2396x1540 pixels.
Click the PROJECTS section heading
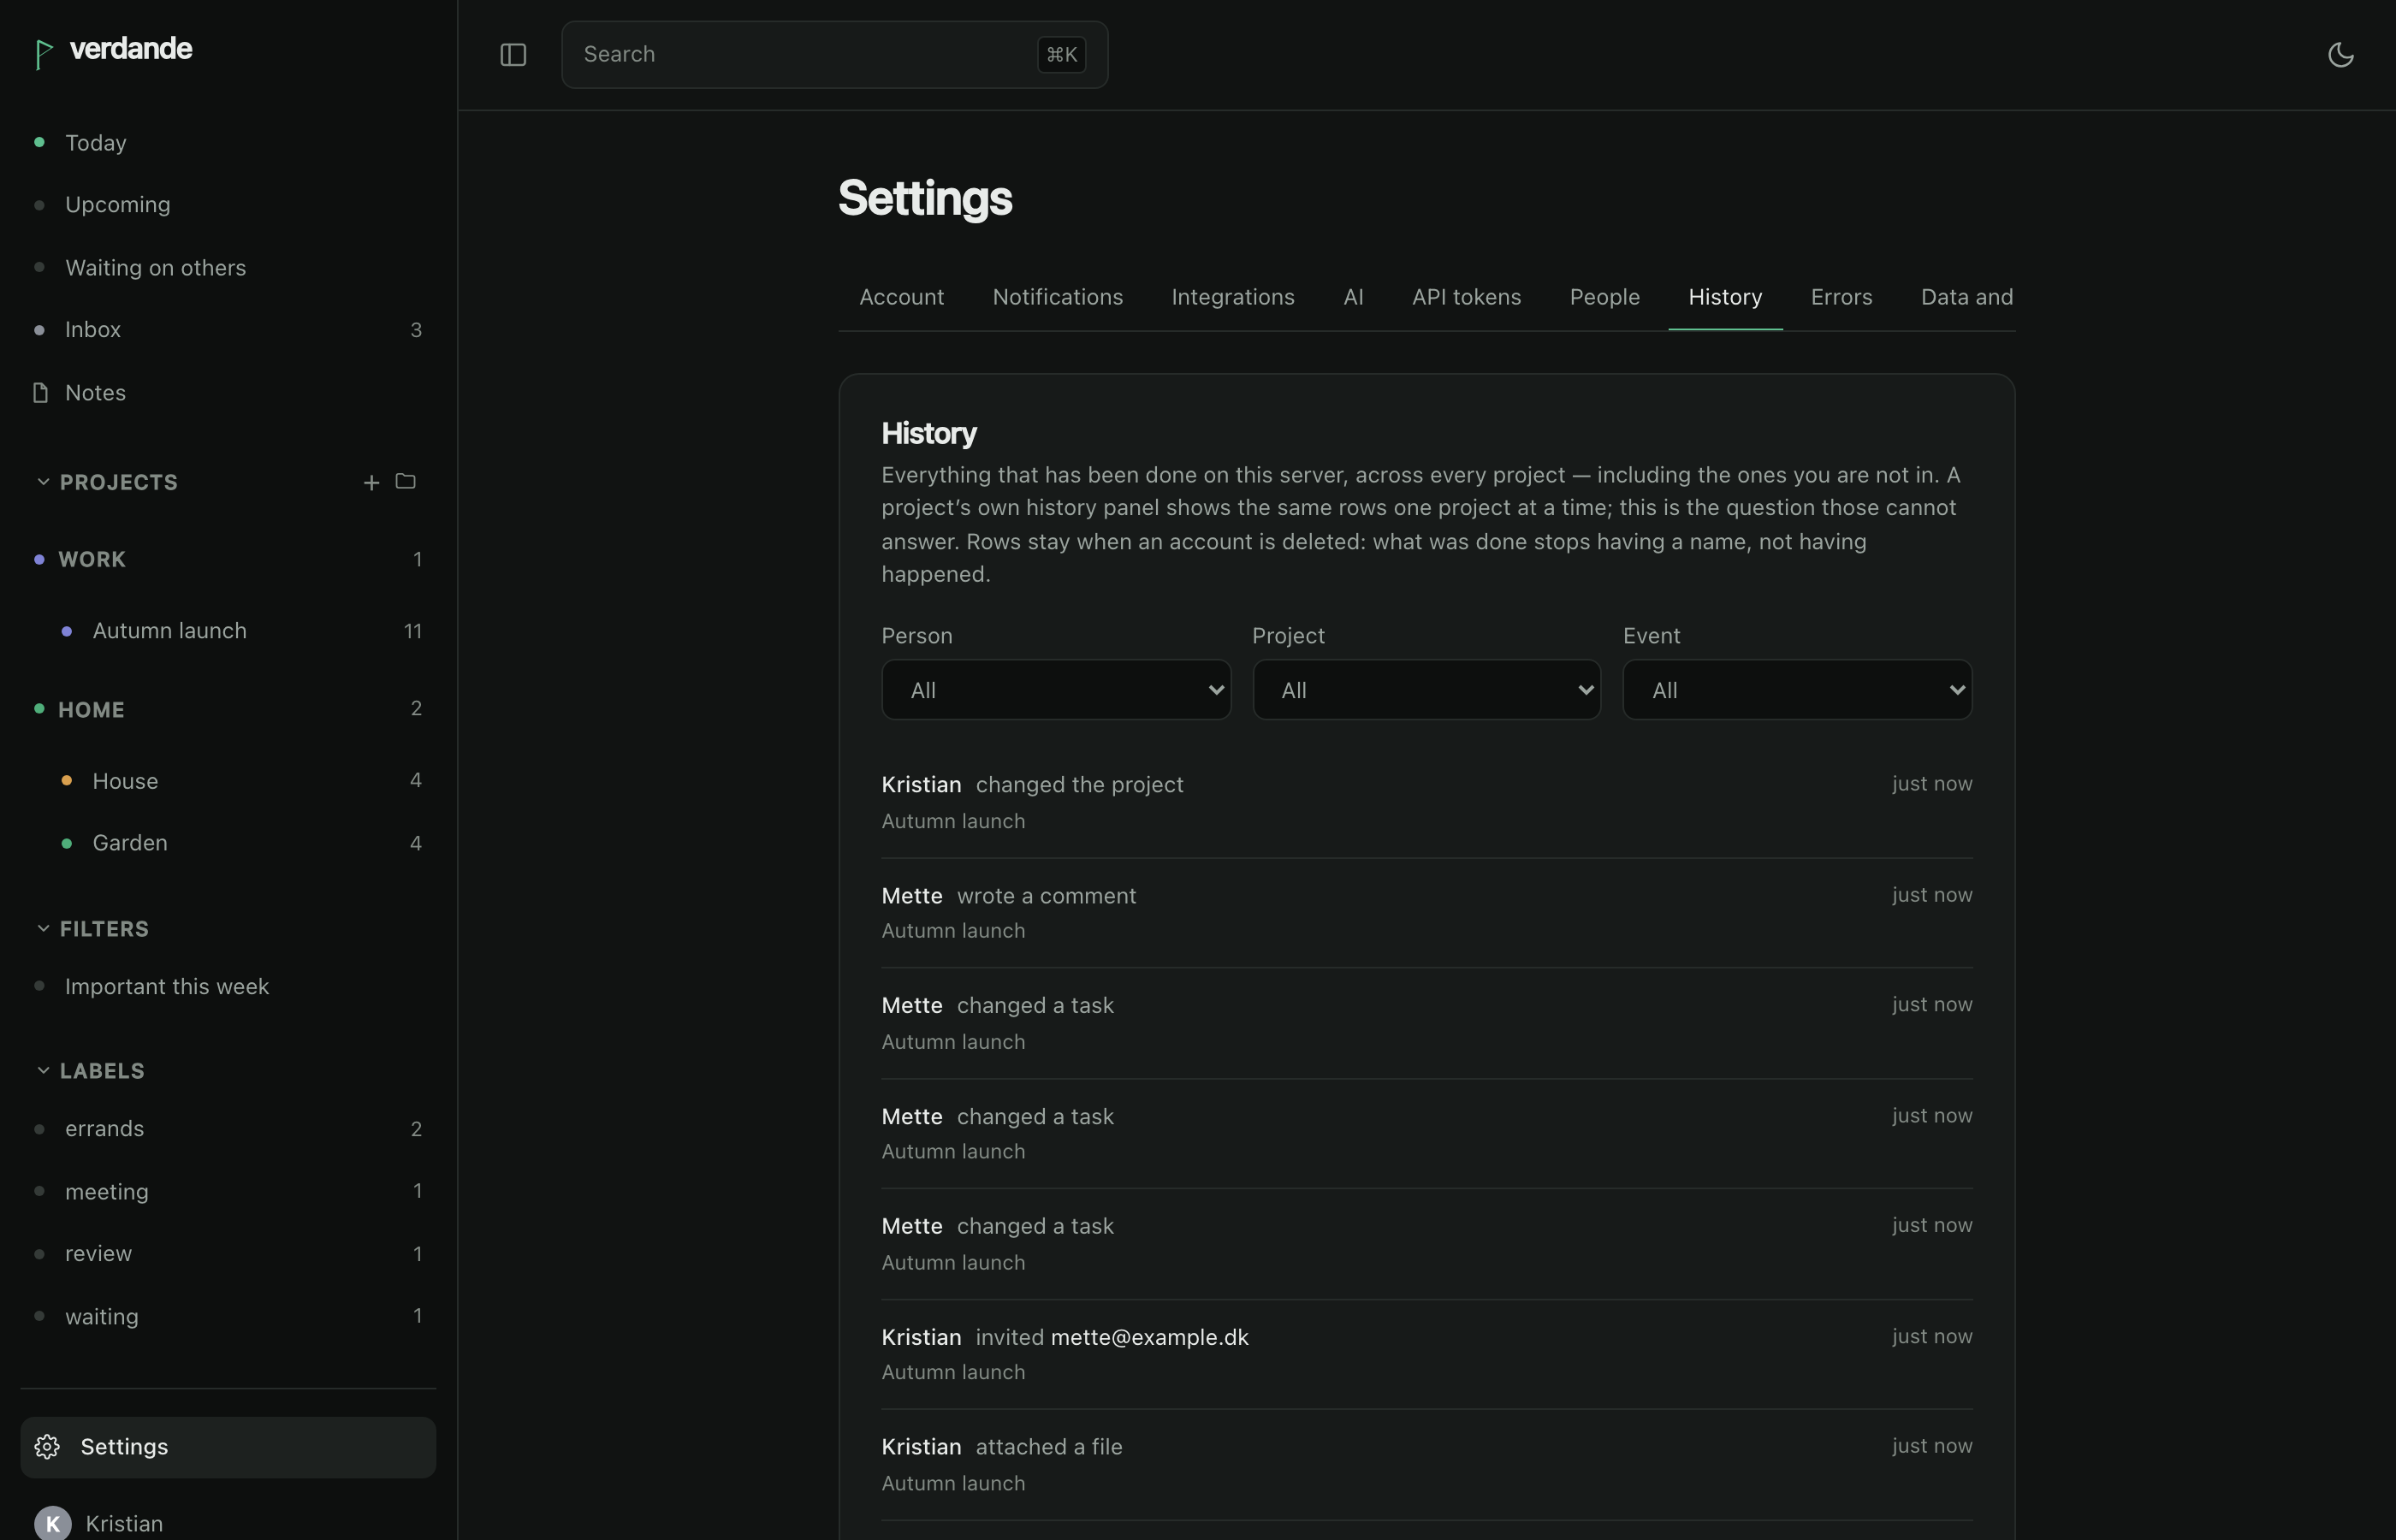coord(119,482)
